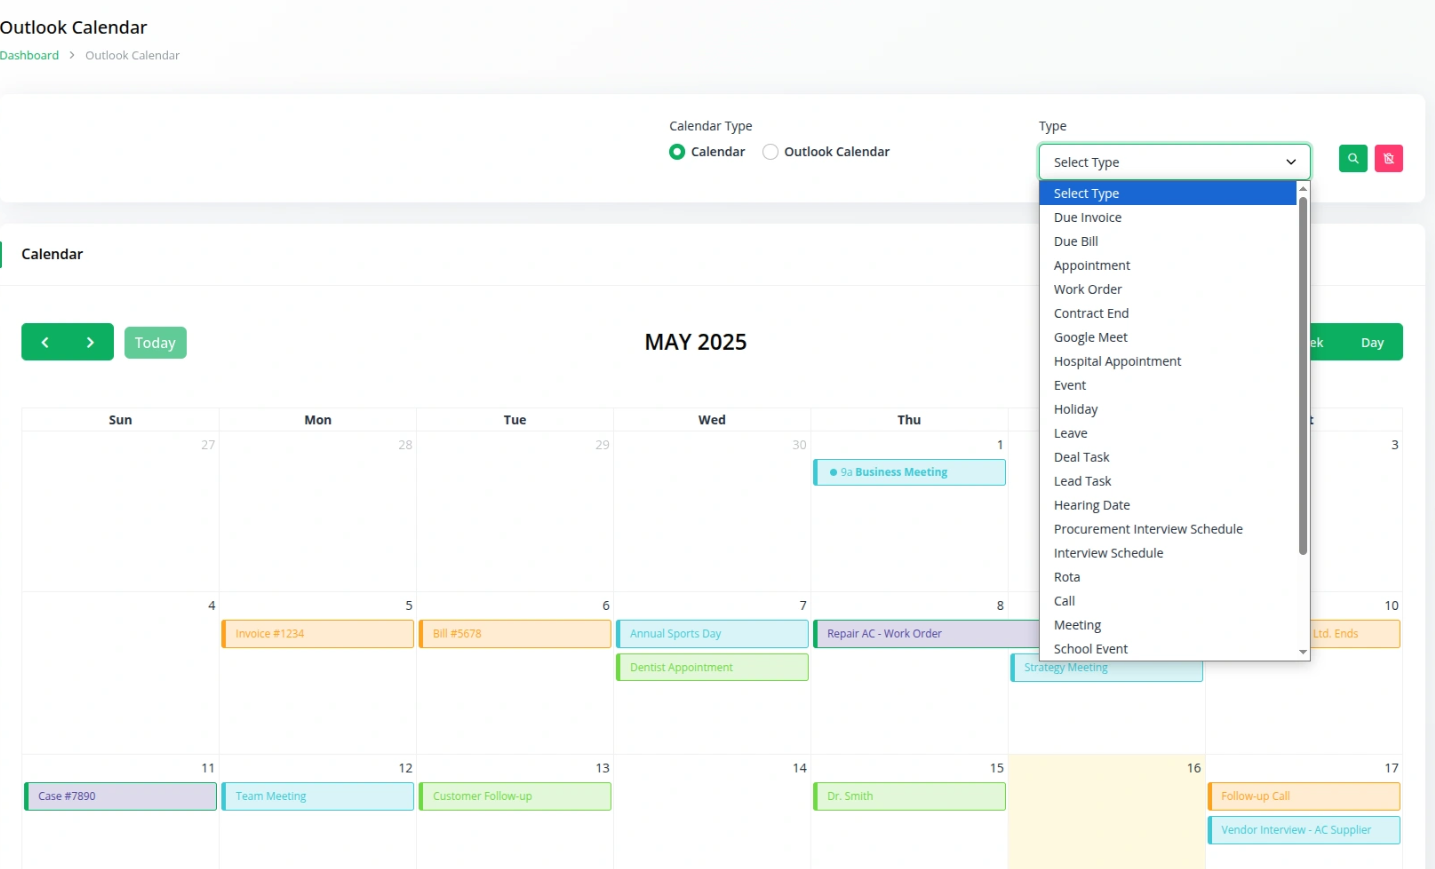Image resolution: width=1435 pixels, height=869 pixels.
Task: Select the Outlook Calendar radio button
Action: point(770,152)
